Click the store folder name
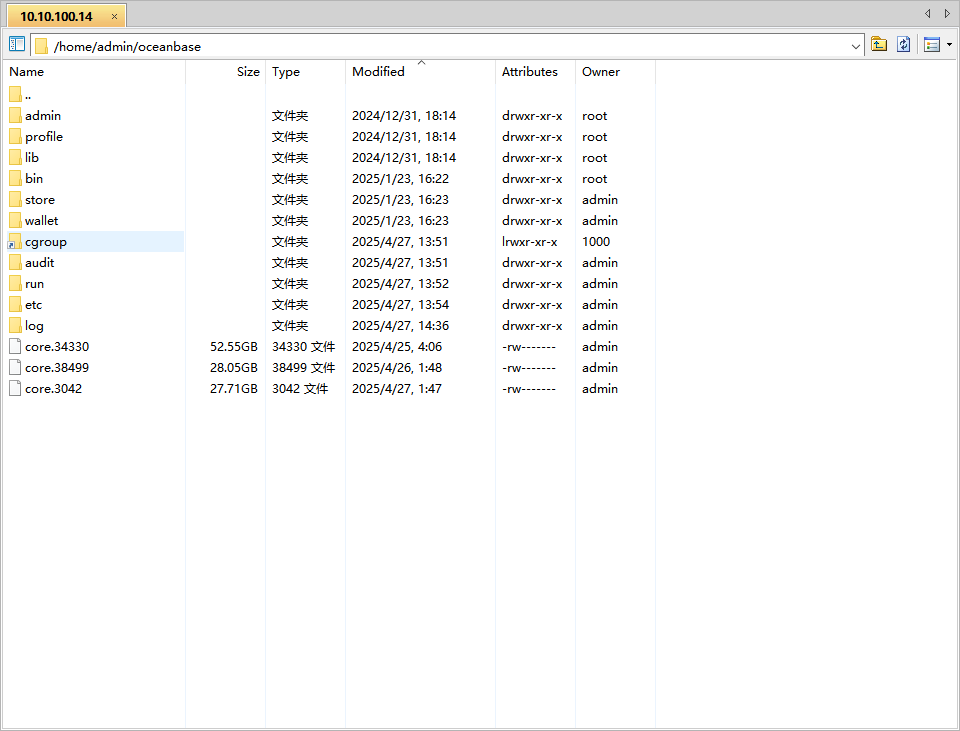Screen dimensions: 960x731 [x=40, y=200]
